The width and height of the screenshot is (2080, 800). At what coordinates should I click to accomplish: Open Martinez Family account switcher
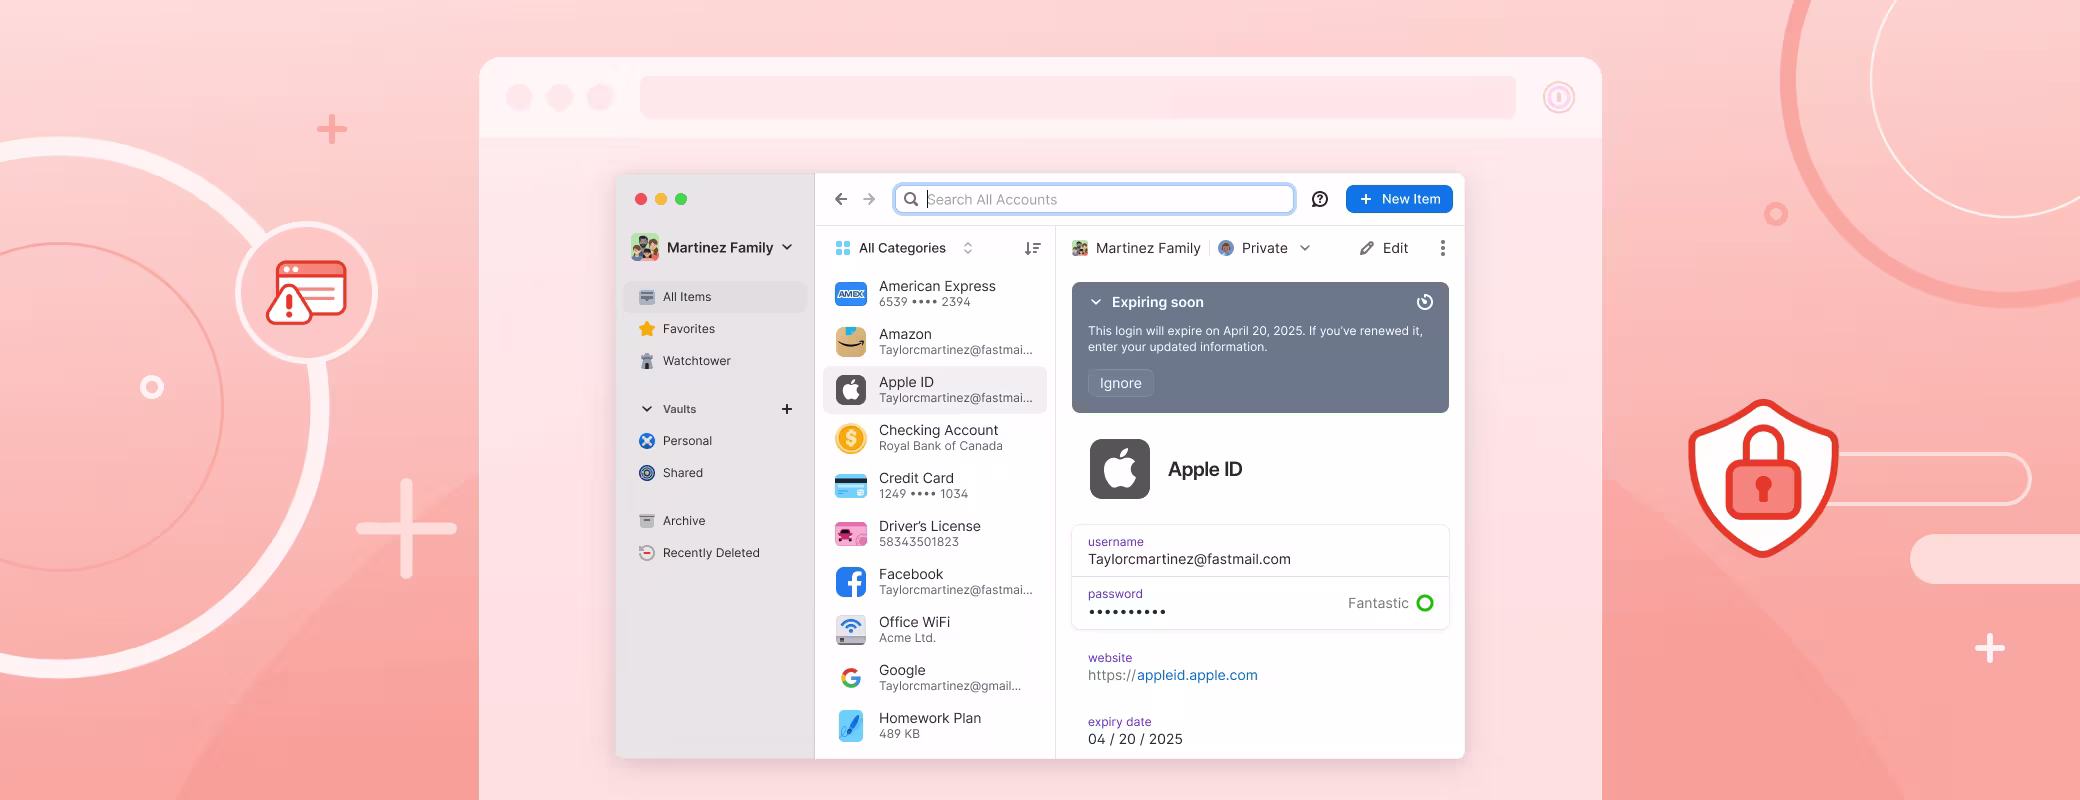coord(712,247)
